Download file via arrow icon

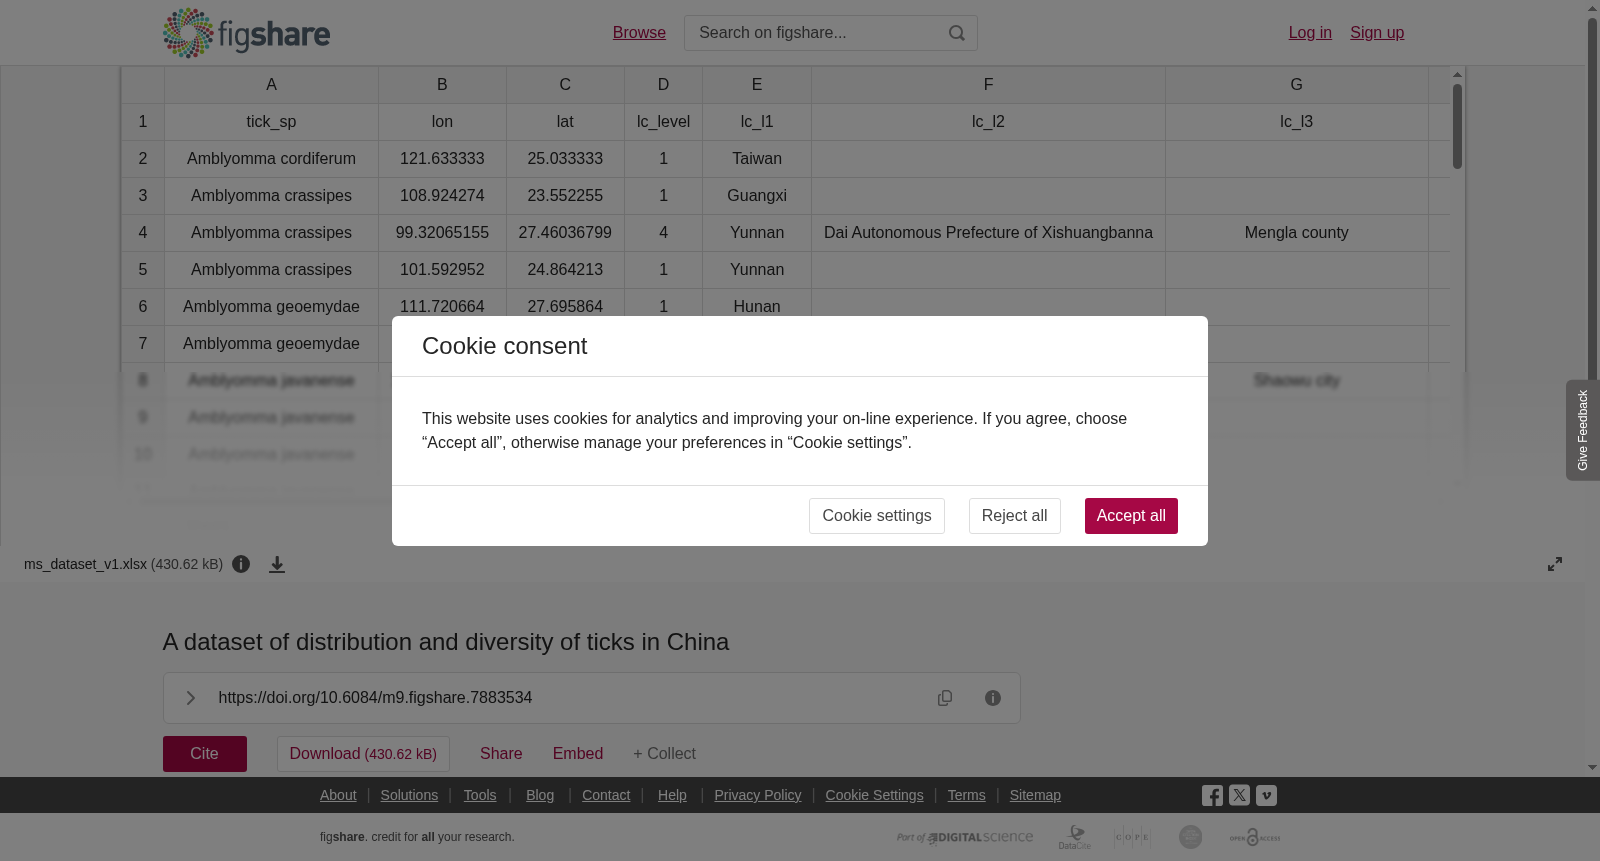(277, 564)
